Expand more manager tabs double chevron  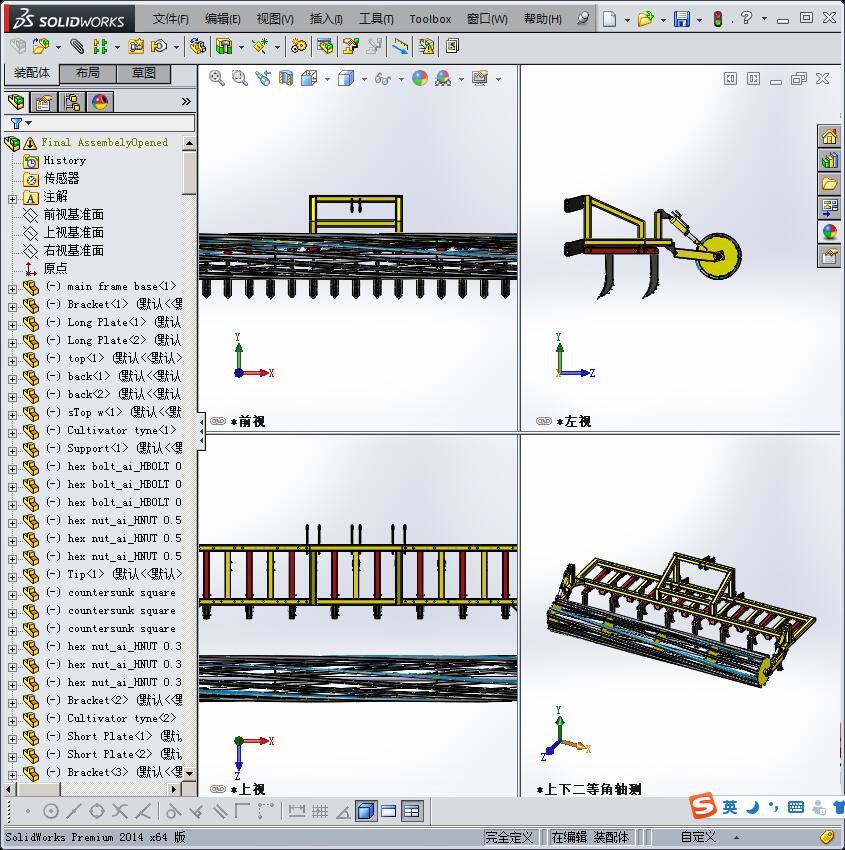point(186,101)
